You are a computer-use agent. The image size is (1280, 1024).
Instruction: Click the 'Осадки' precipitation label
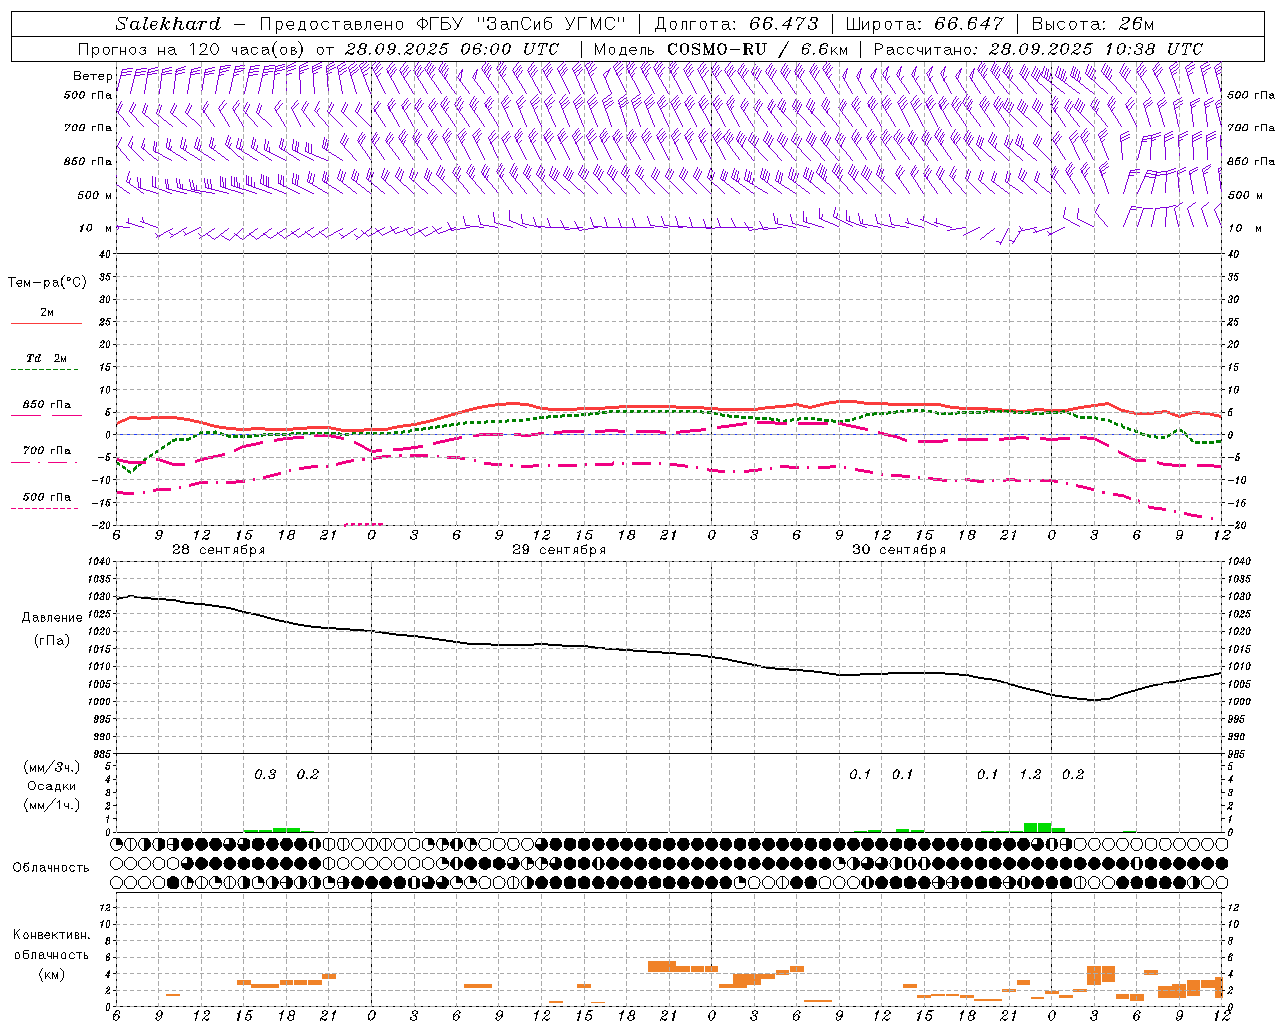click(52, 786)
